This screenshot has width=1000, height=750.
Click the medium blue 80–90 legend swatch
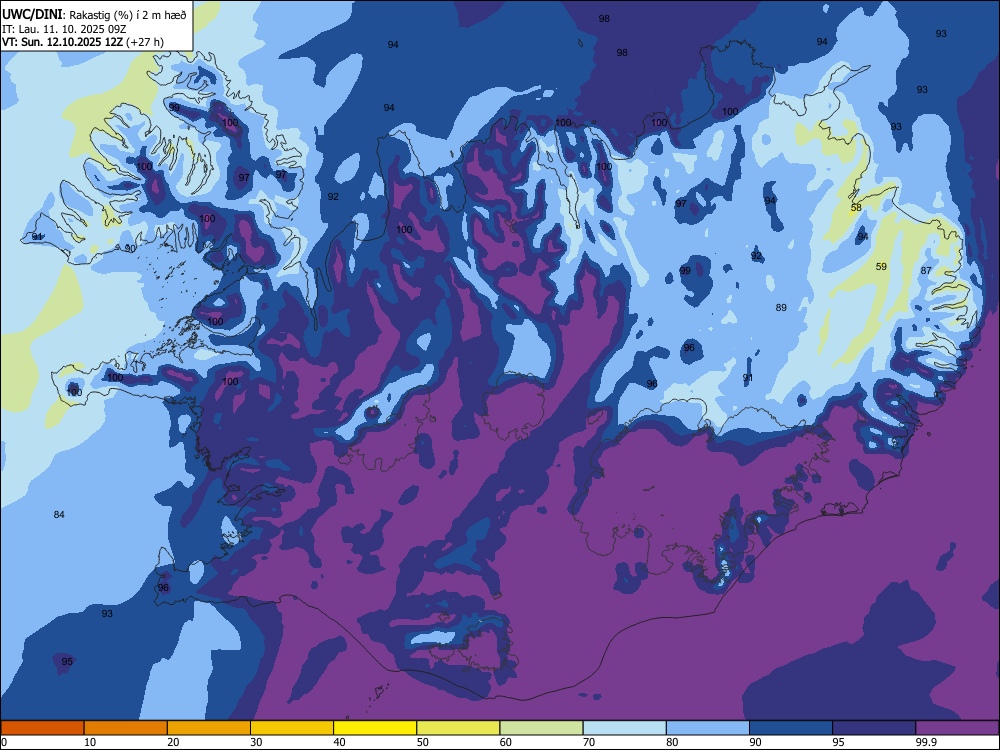pos(708,728)
